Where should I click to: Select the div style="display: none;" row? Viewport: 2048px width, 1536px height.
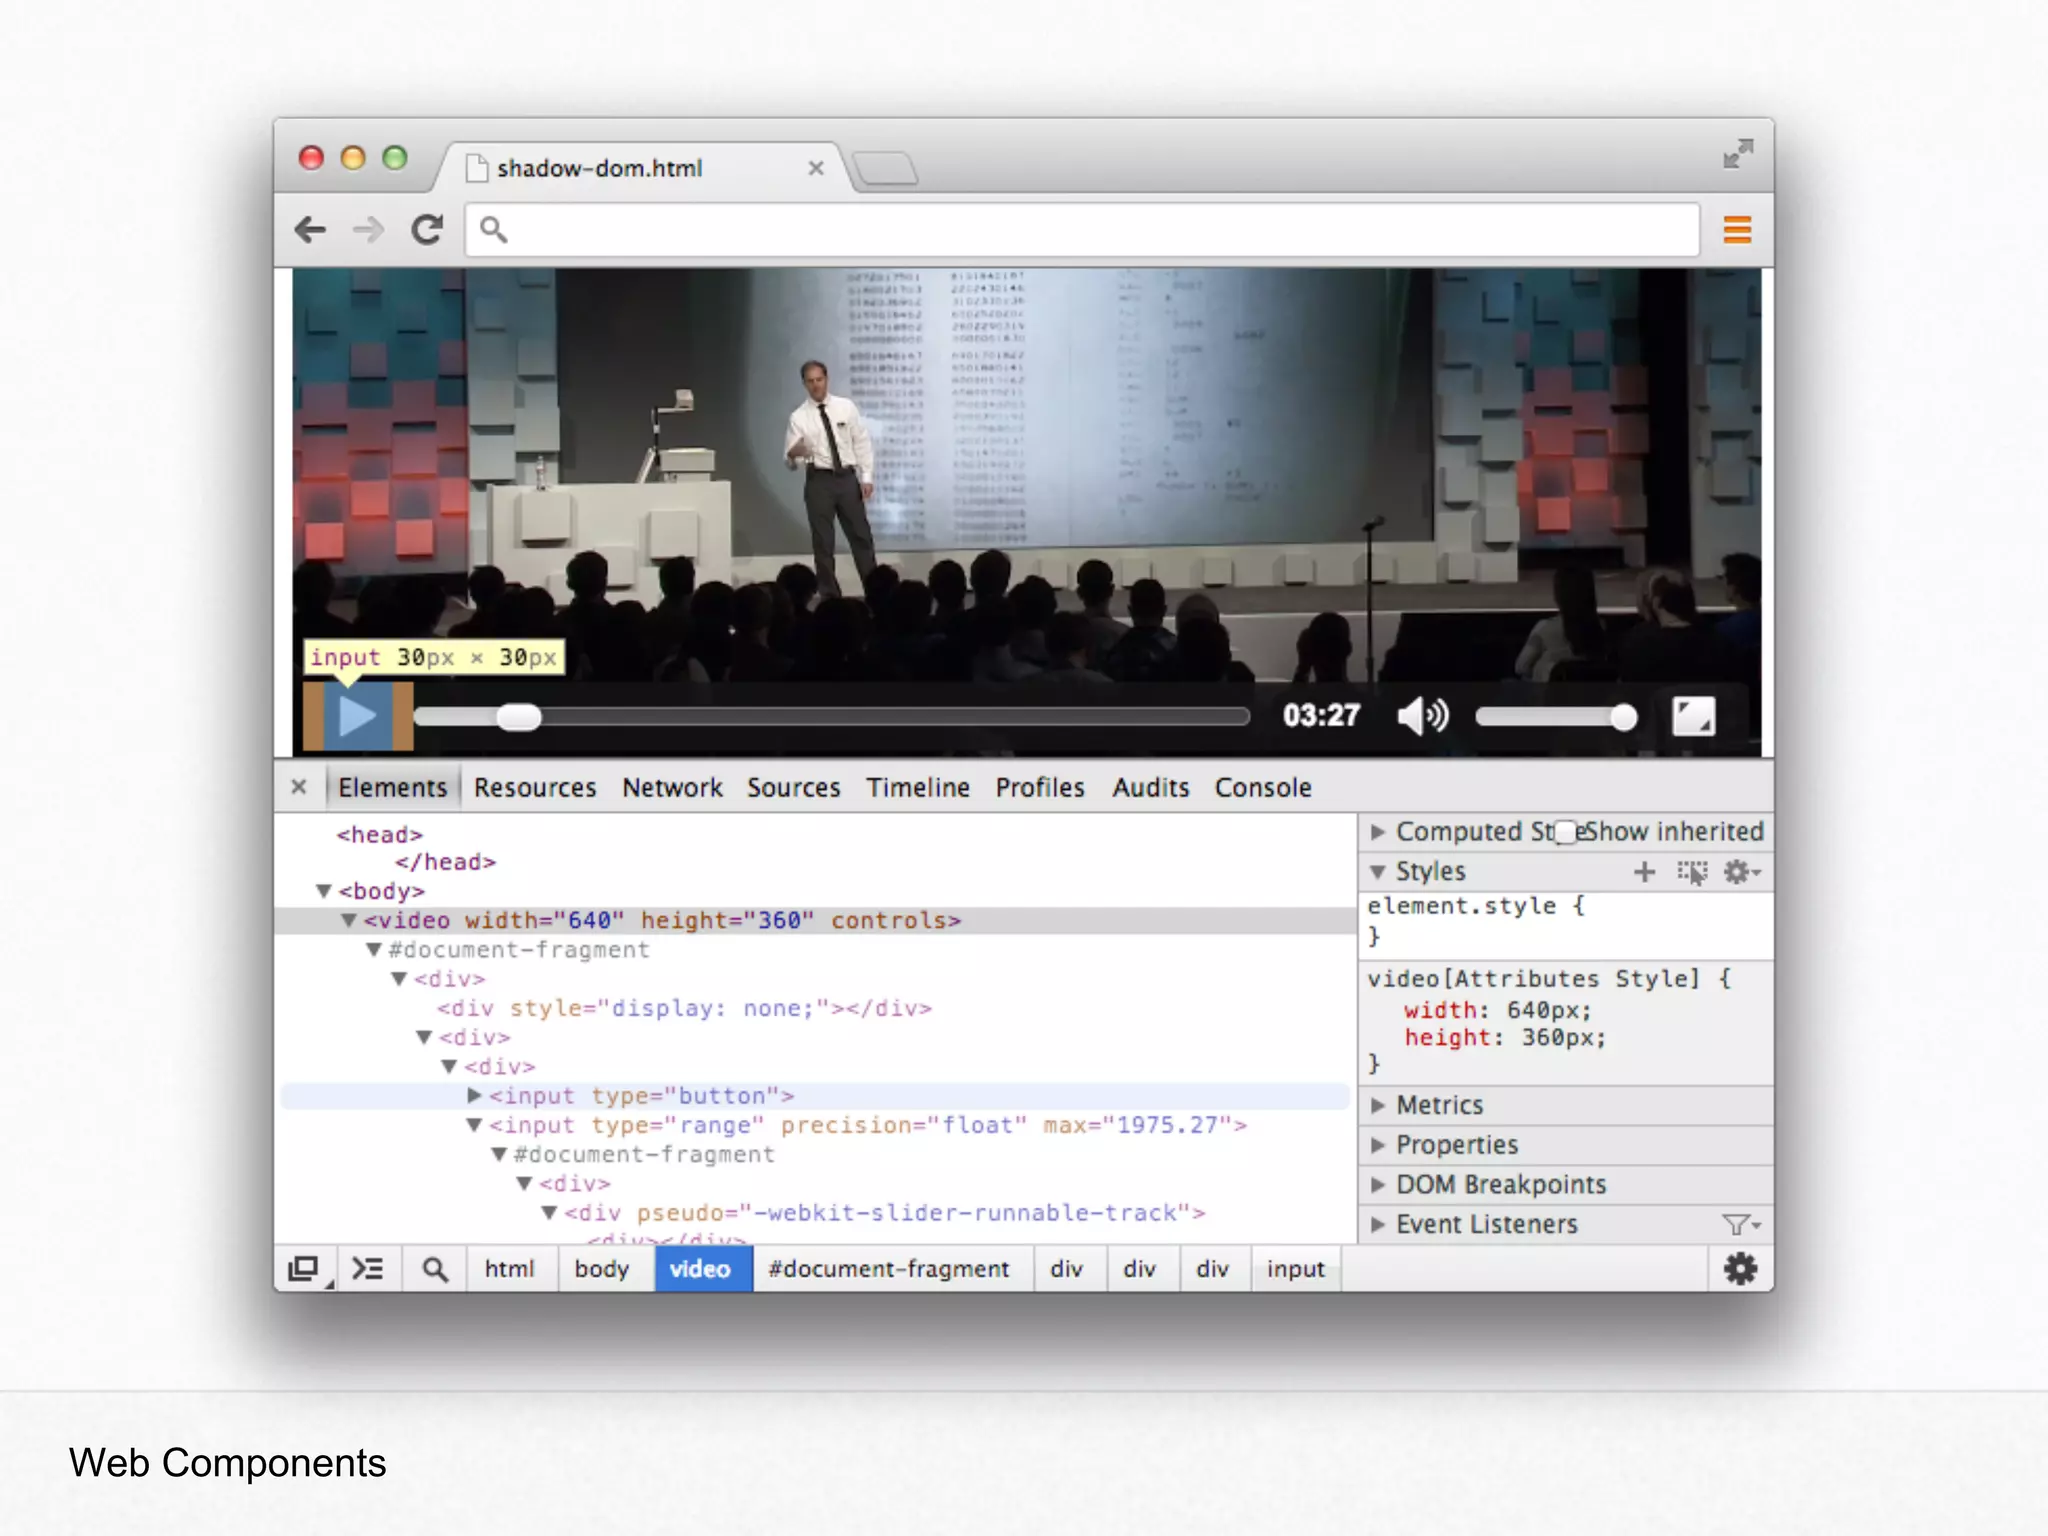684,1008
